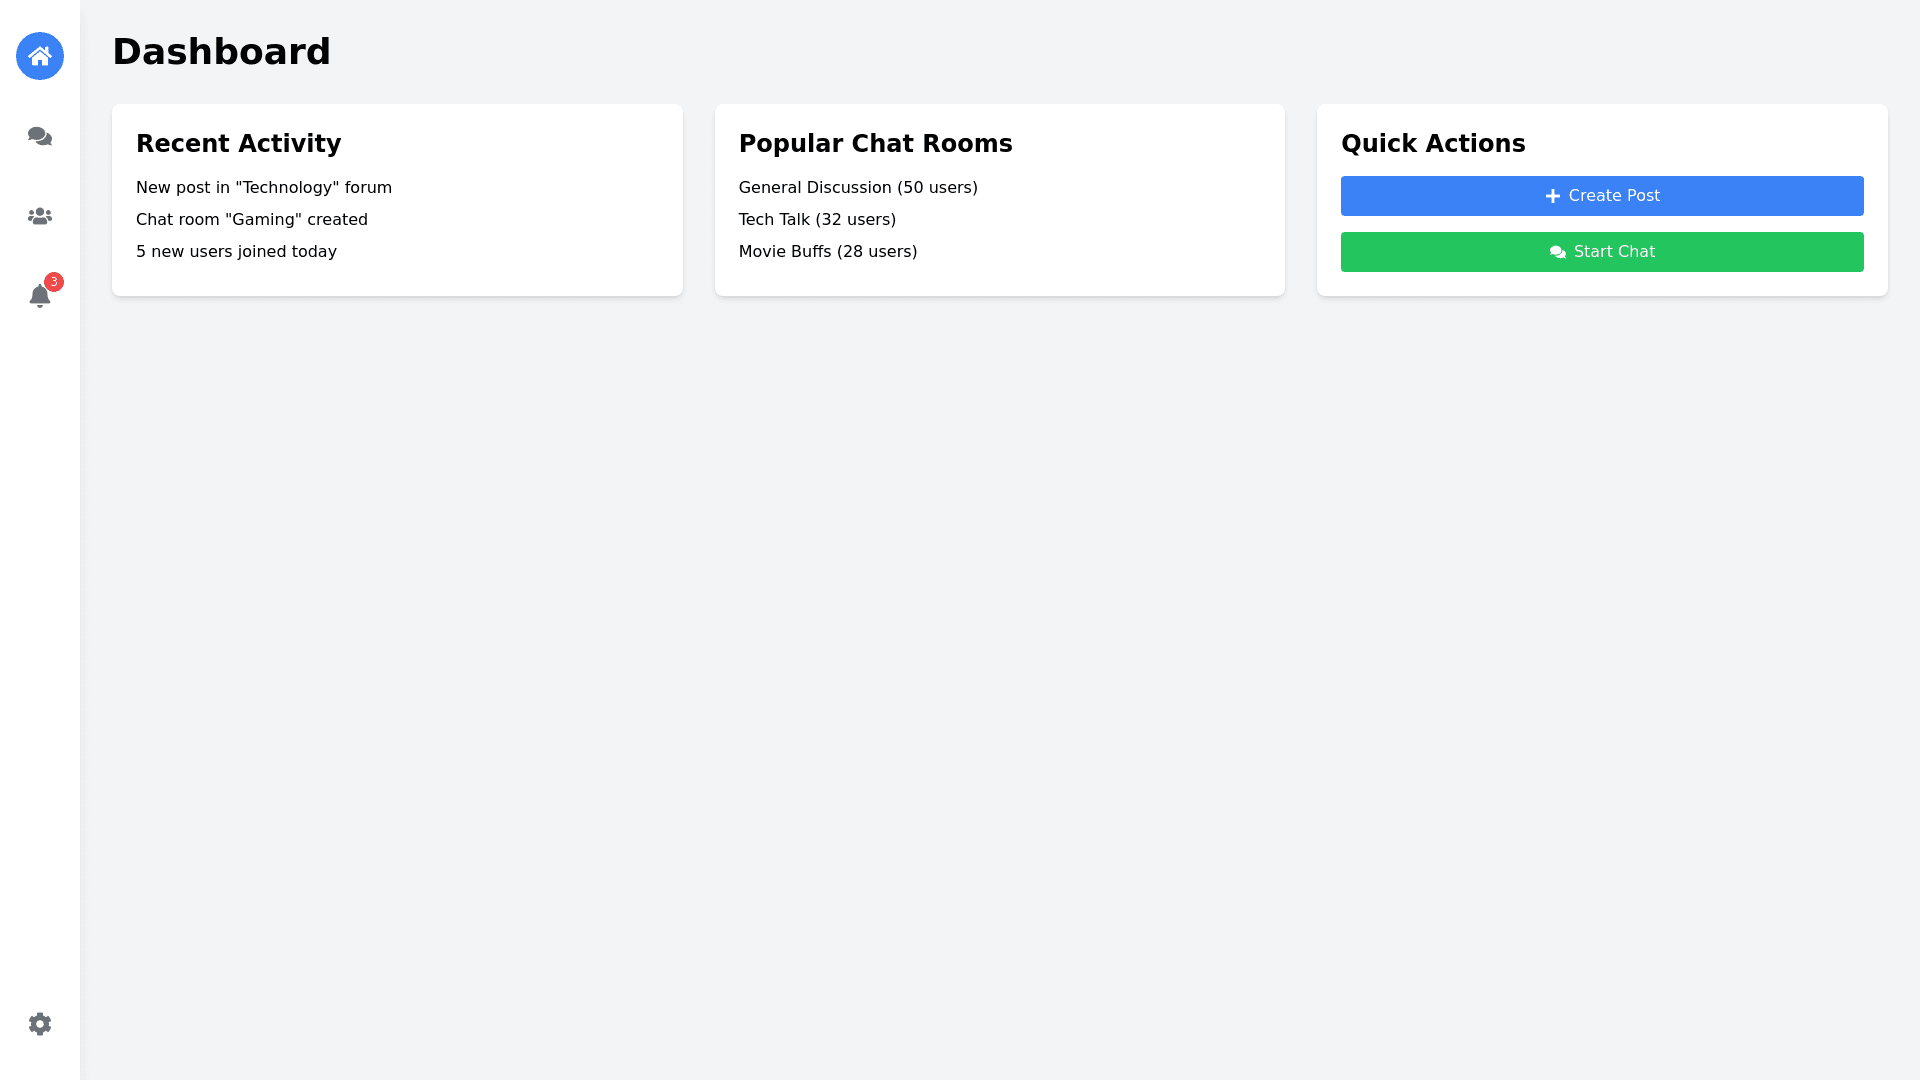This screenshot has height=1080, width=1920.
Task: Click the Popular Chat Rooms card title
Action: [x=875, y=144]
